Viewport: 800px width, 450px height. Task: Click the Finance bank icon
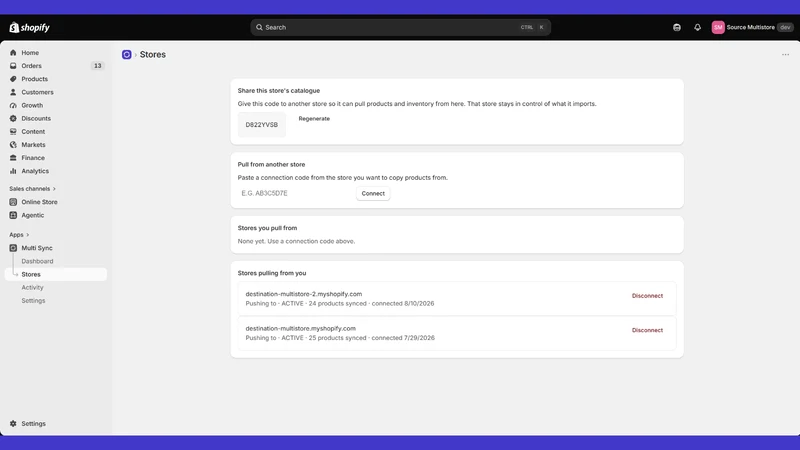tap(13, 158)
